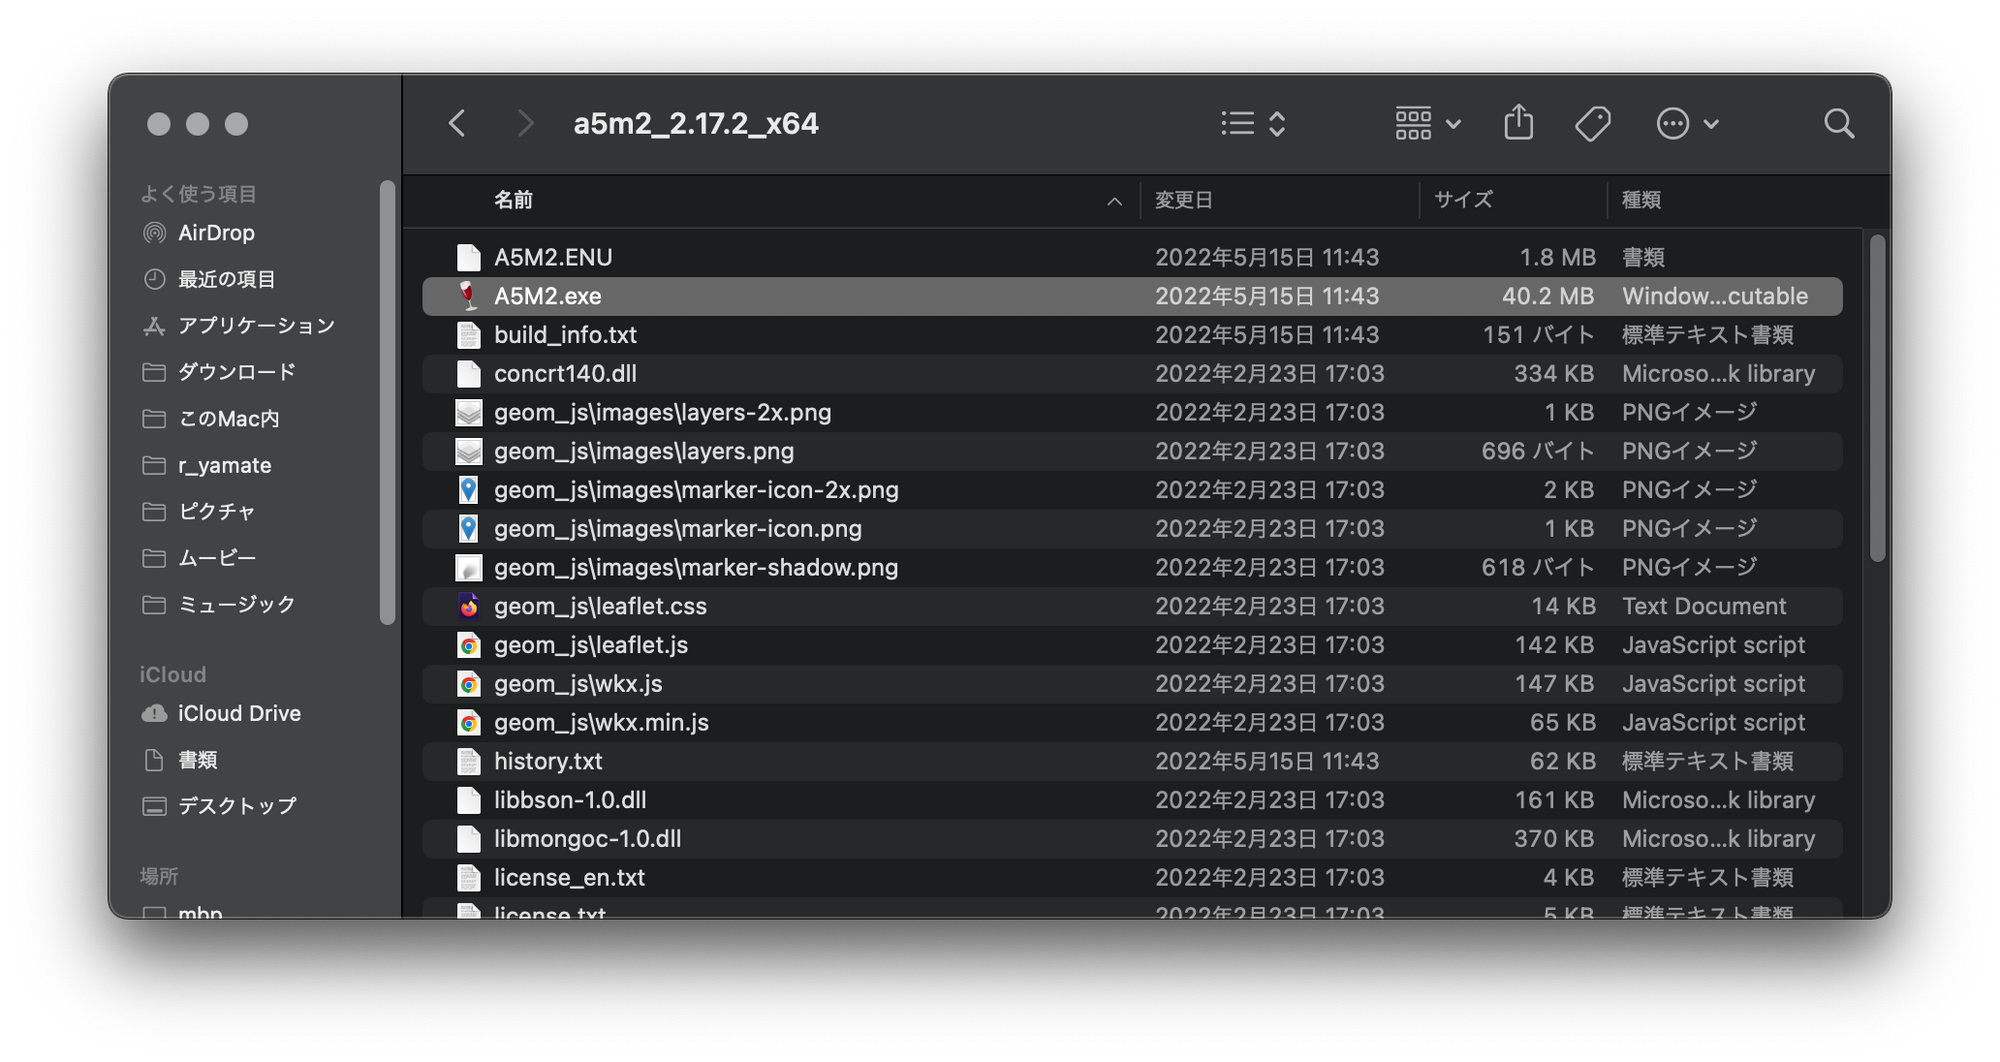Viewport: 2000px width, 1062px height.
Task: Open iCloud Drive from the sidebar
Action: pos(240,713)
